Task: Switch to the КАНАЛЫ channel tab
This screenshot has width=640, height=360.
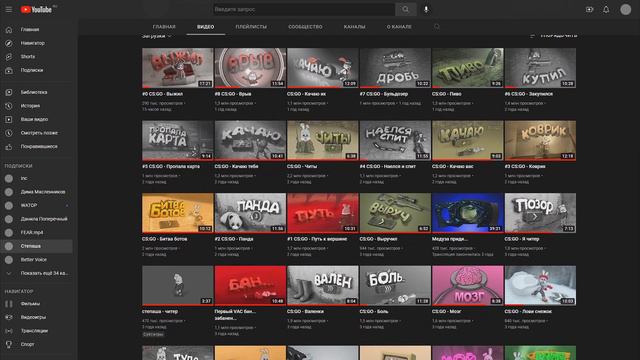Action: coord(354,27)
